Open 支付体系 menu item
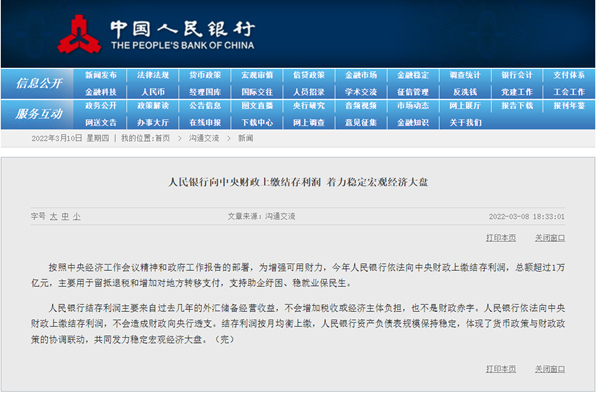 tap(569, 75)
